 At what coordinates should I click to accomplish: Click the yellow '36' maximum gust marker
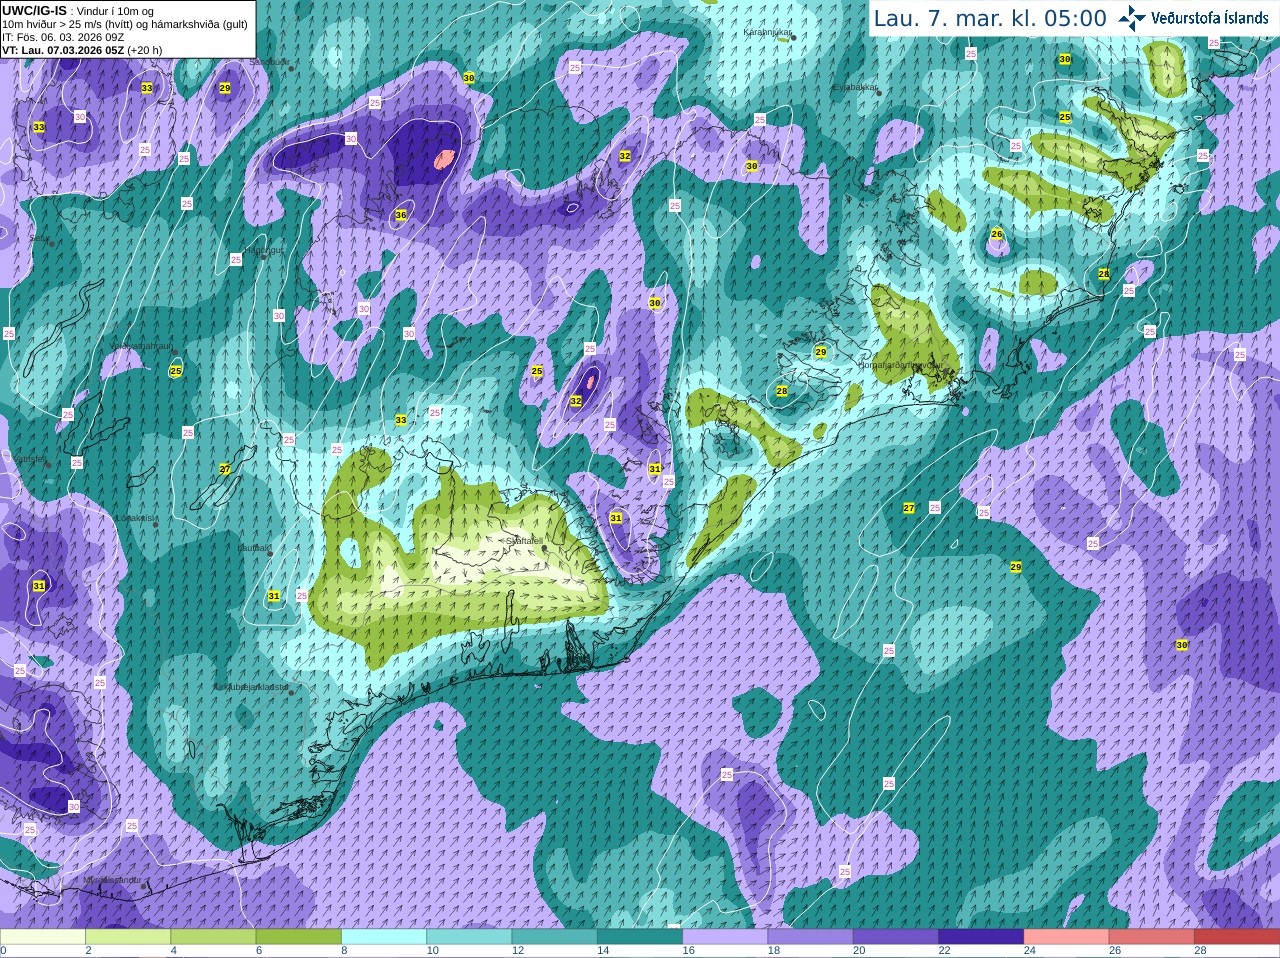pyautogui.click(x=401, y=215)
